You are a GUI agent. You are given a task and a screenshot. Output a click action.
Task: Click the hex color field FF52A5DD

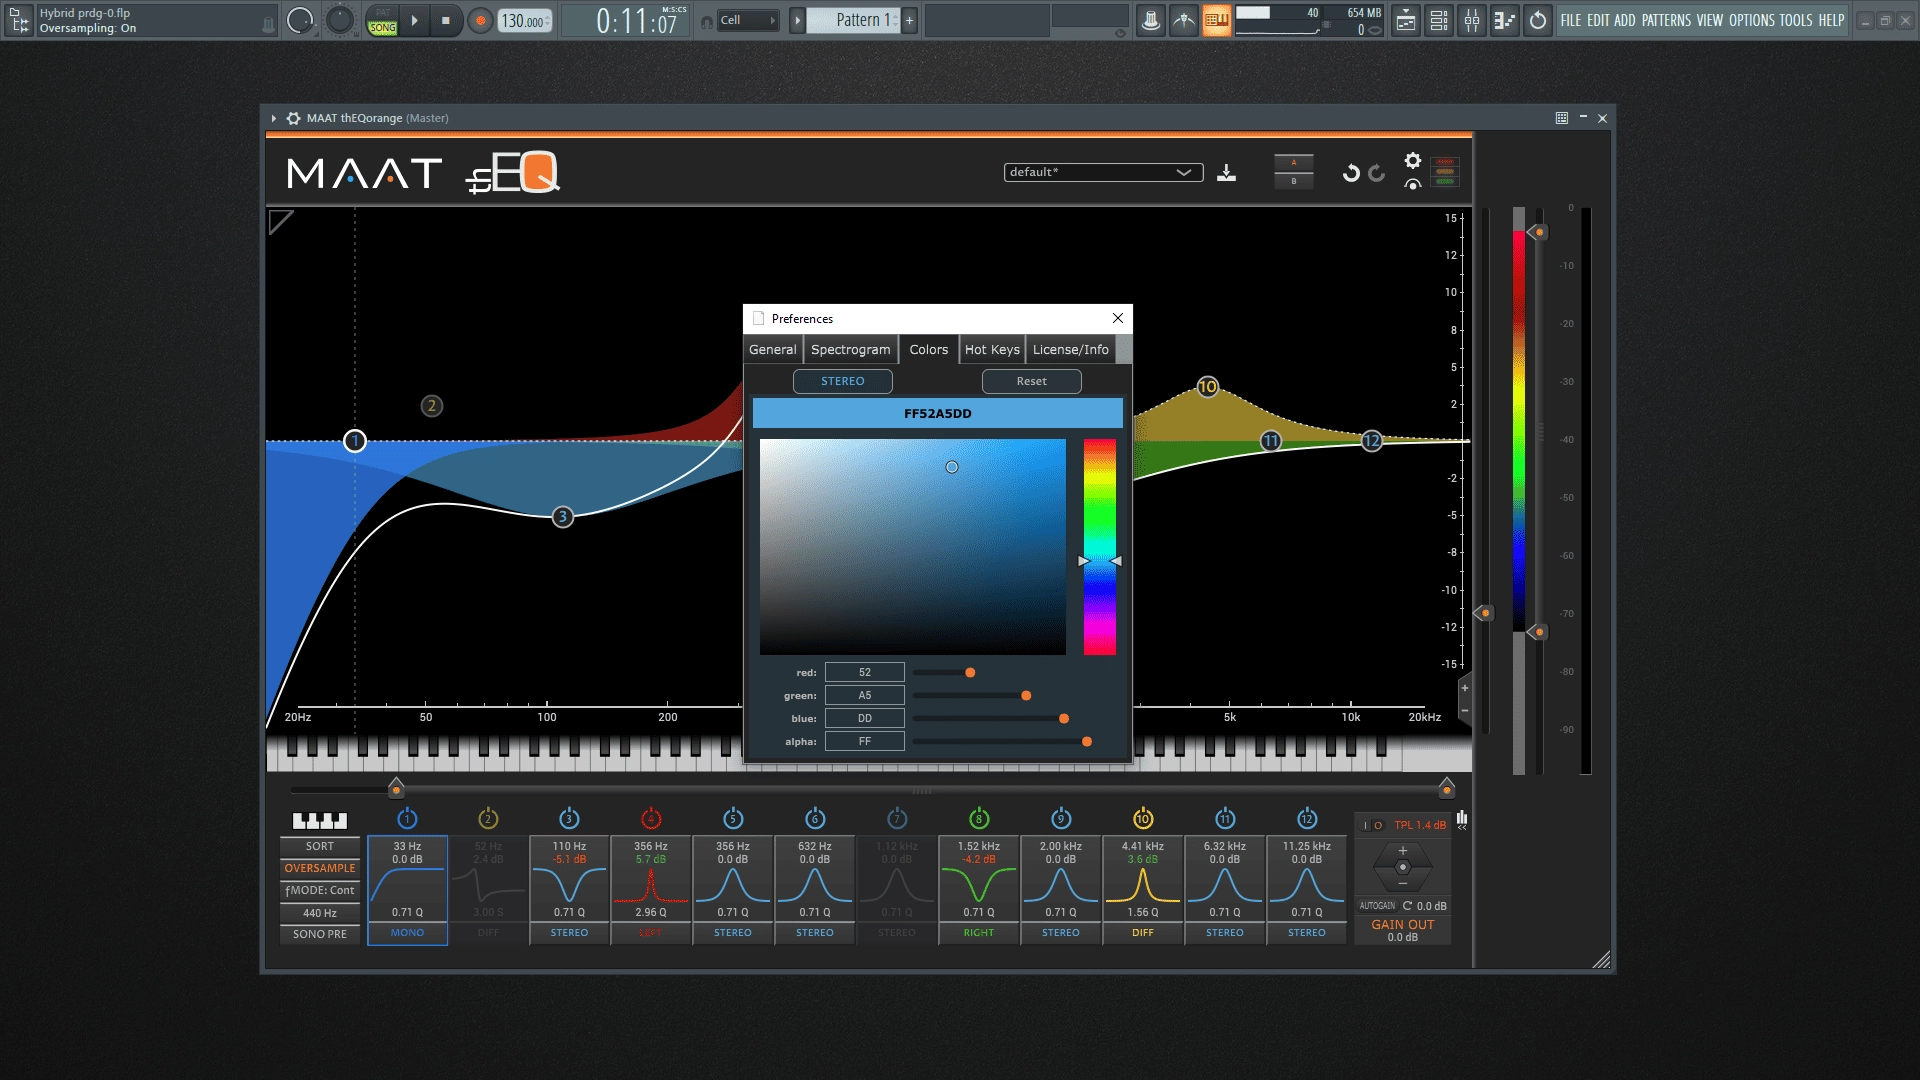click(x=938, y=413)
